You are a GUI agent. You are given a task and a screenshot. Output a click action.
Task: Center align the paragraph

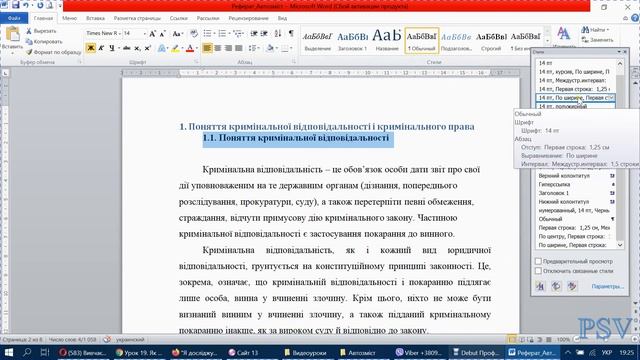tap(218, 48)
